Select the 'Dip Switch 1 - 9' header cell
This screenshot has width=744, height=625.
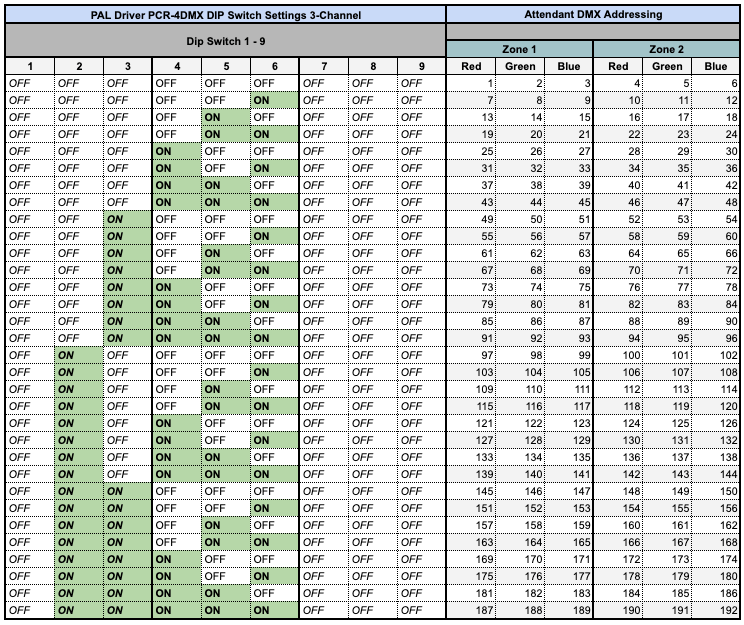226,41
